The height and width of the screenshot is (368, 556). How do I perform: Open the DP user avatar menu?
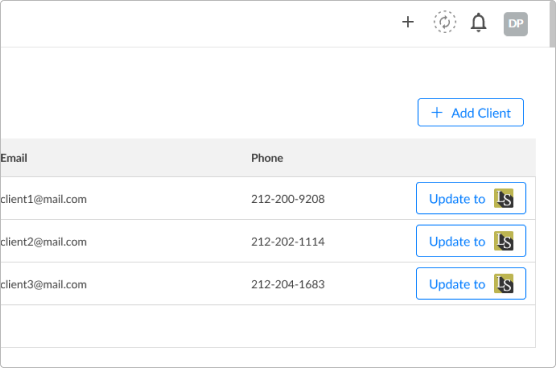[x=516, y=24]
